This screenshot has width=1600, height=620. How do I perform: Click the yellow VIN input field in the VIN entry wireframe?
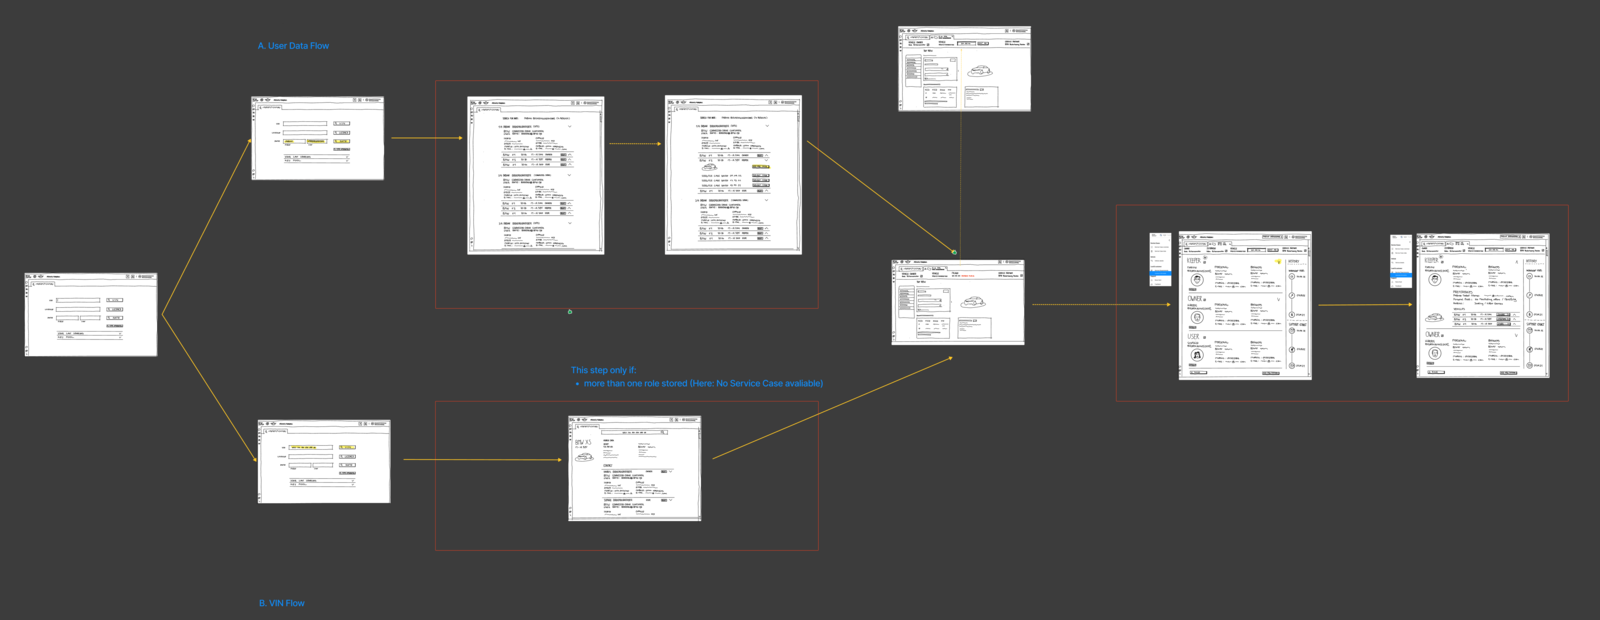[311, 447]
